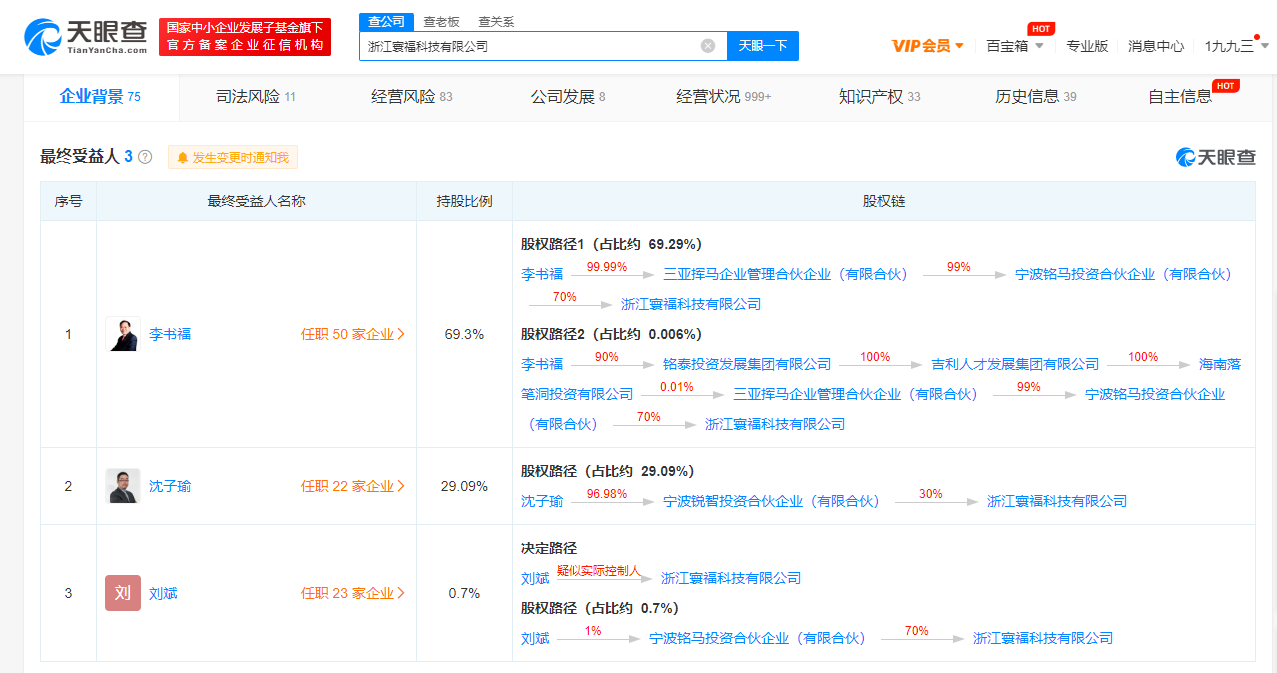Click the red 官方备案企业征信机构 banner
The image size is (1277, 673).
coord(245,37)
